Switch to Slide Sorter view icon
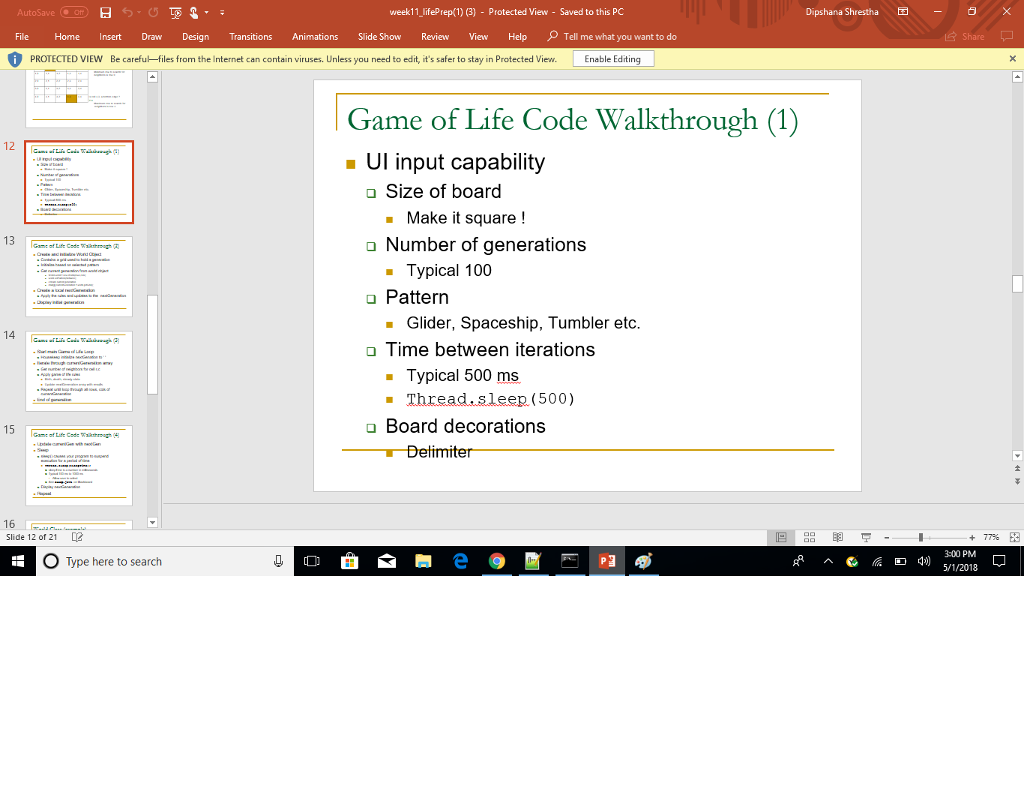This screenshot has height=807, width=1024. (809, 537)
